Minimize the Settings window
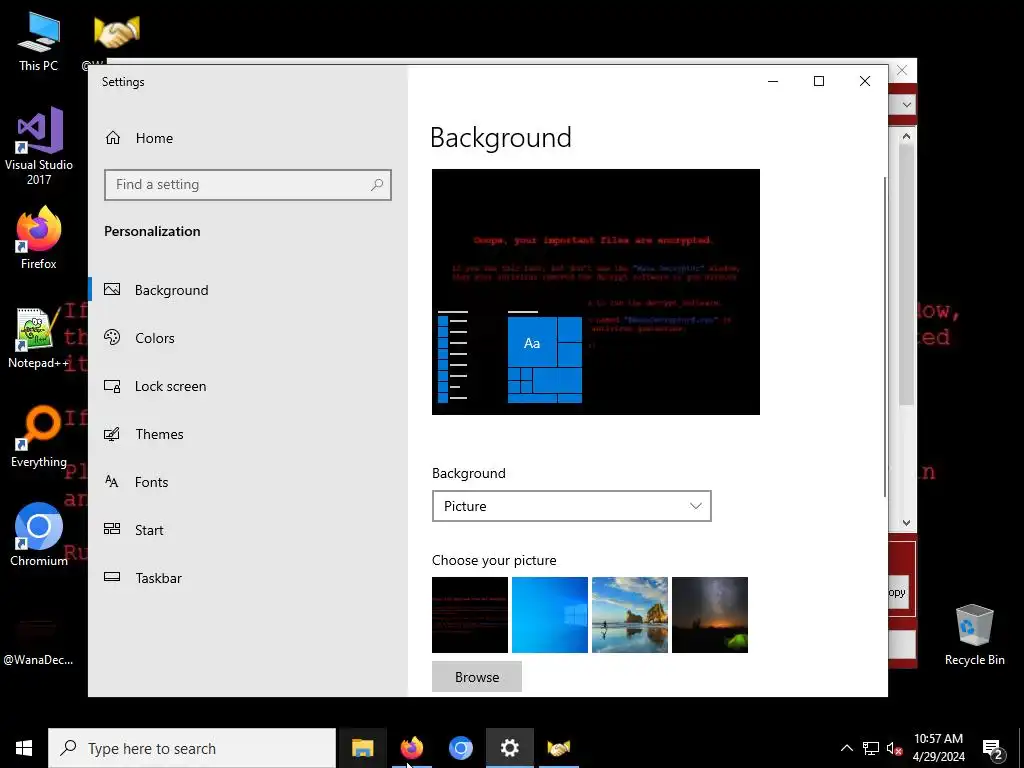The height and width of the screenshot is (768, 1024). coord(773,81)
